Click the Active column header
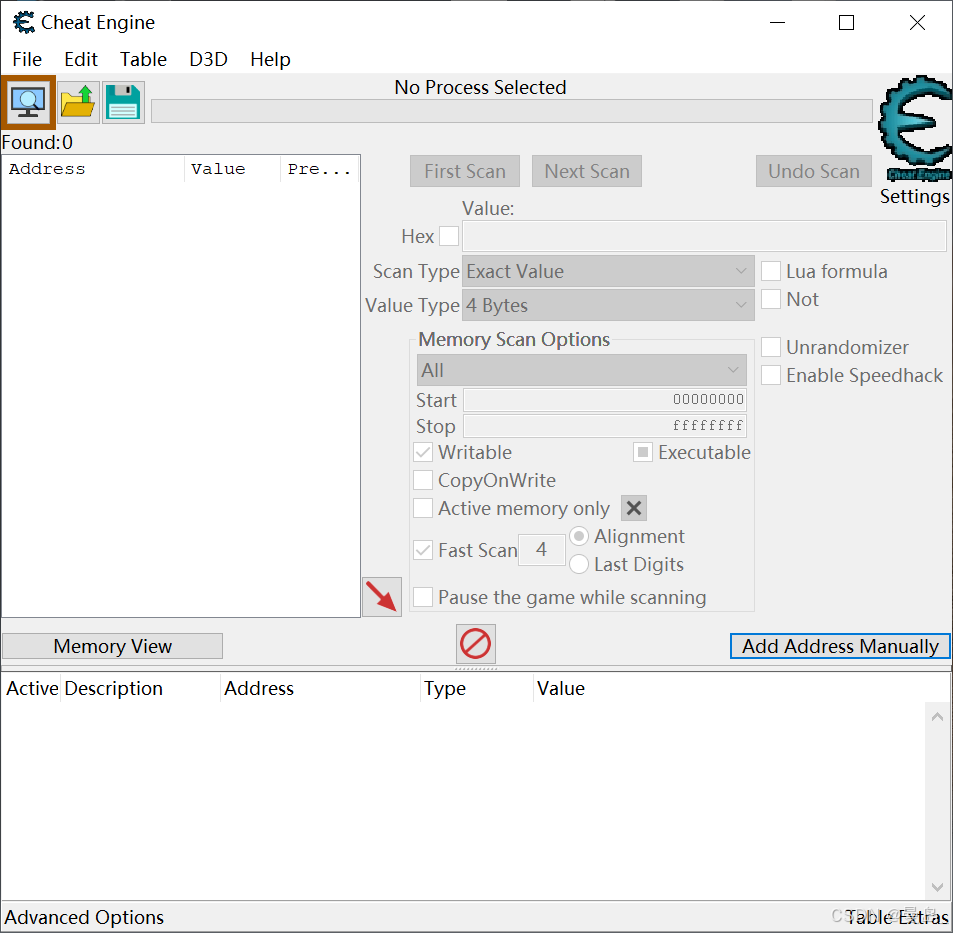Image resolution: width=953 pixels, height=933 pixels. (32, 688)
